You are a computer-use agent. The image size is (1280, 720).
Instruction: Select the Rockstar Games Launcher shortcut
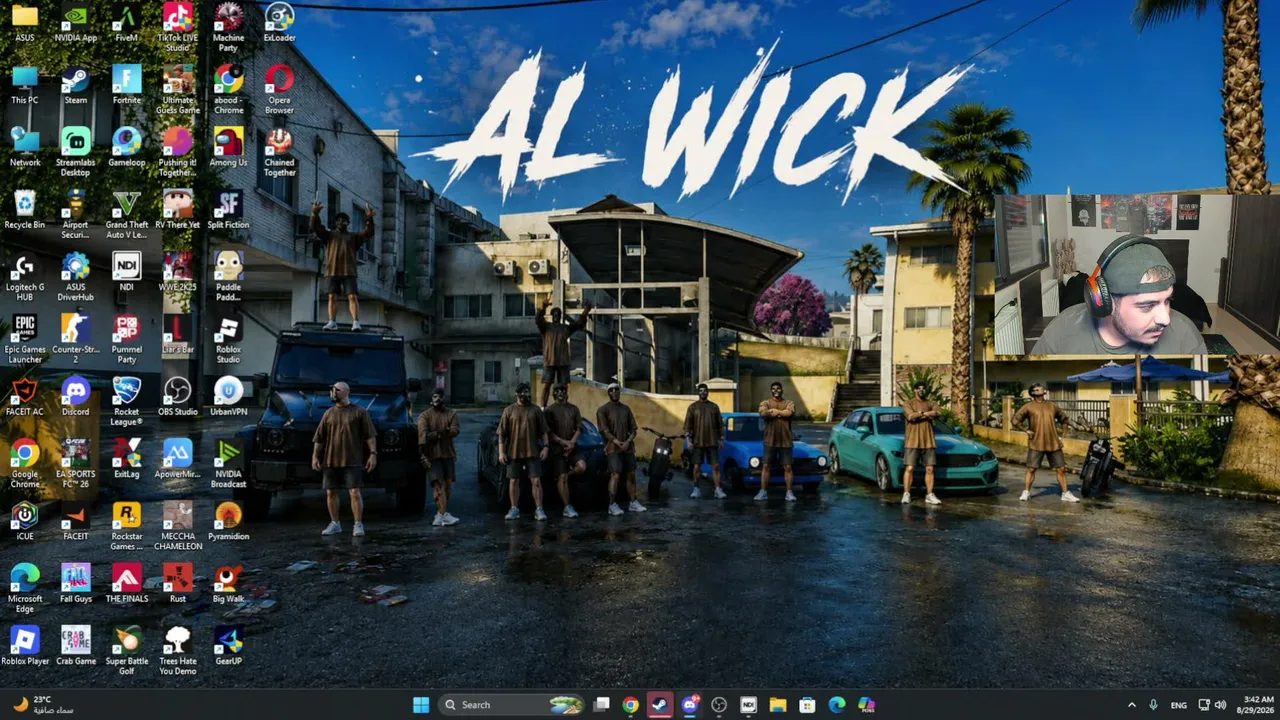[127, 525]
